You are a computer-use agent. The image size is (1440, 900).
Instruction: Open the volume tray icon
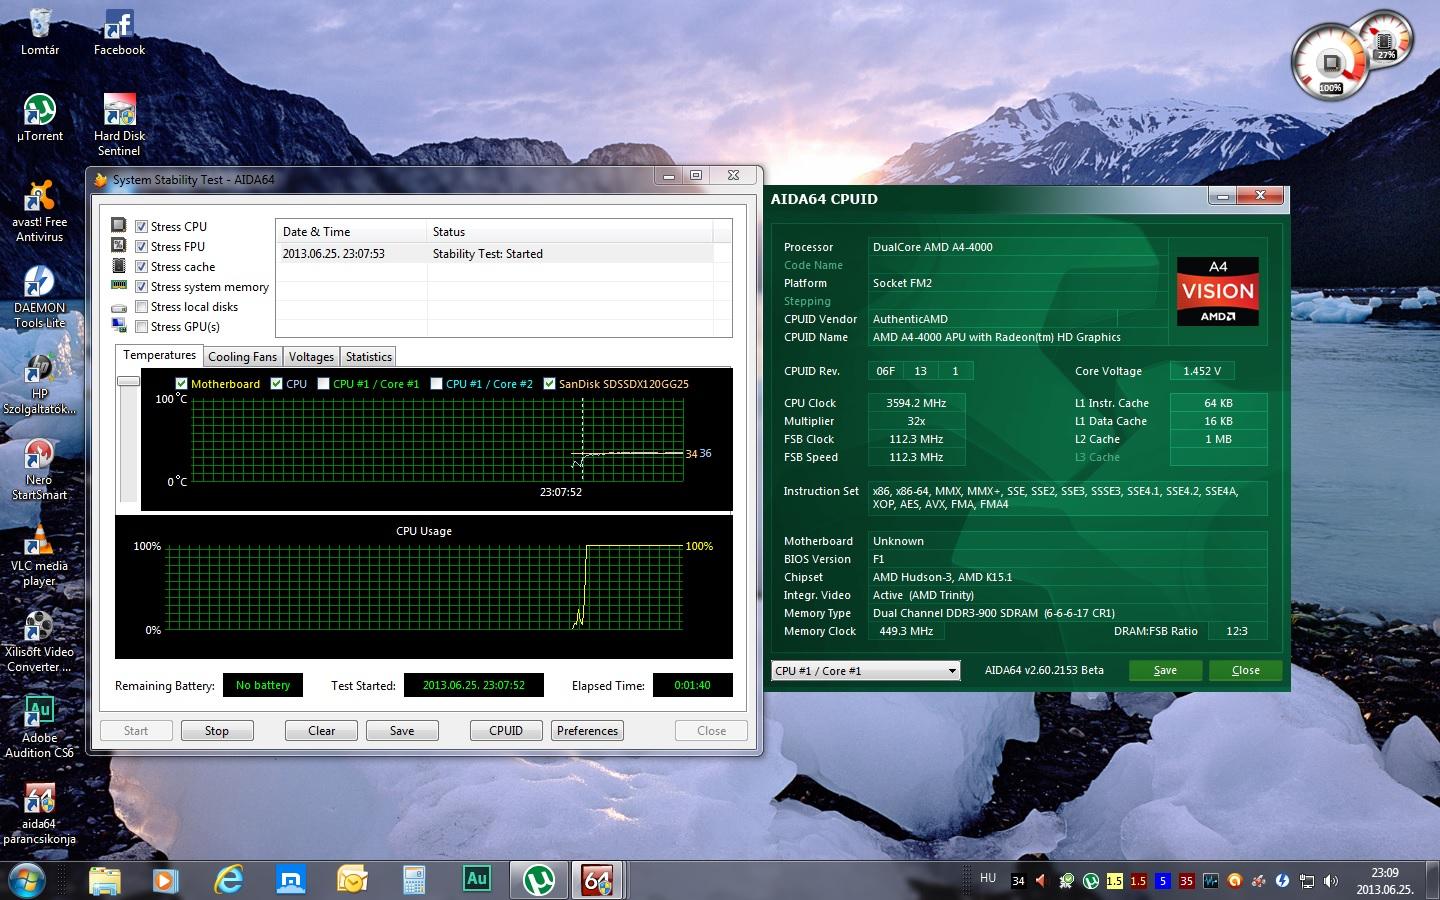click(x=1331, y=881)
